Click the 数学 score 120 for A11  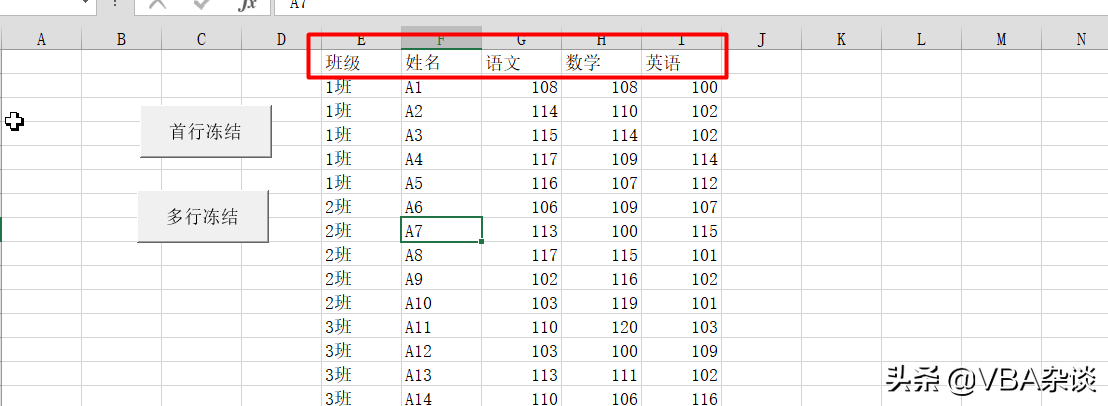tap(601, 327)
